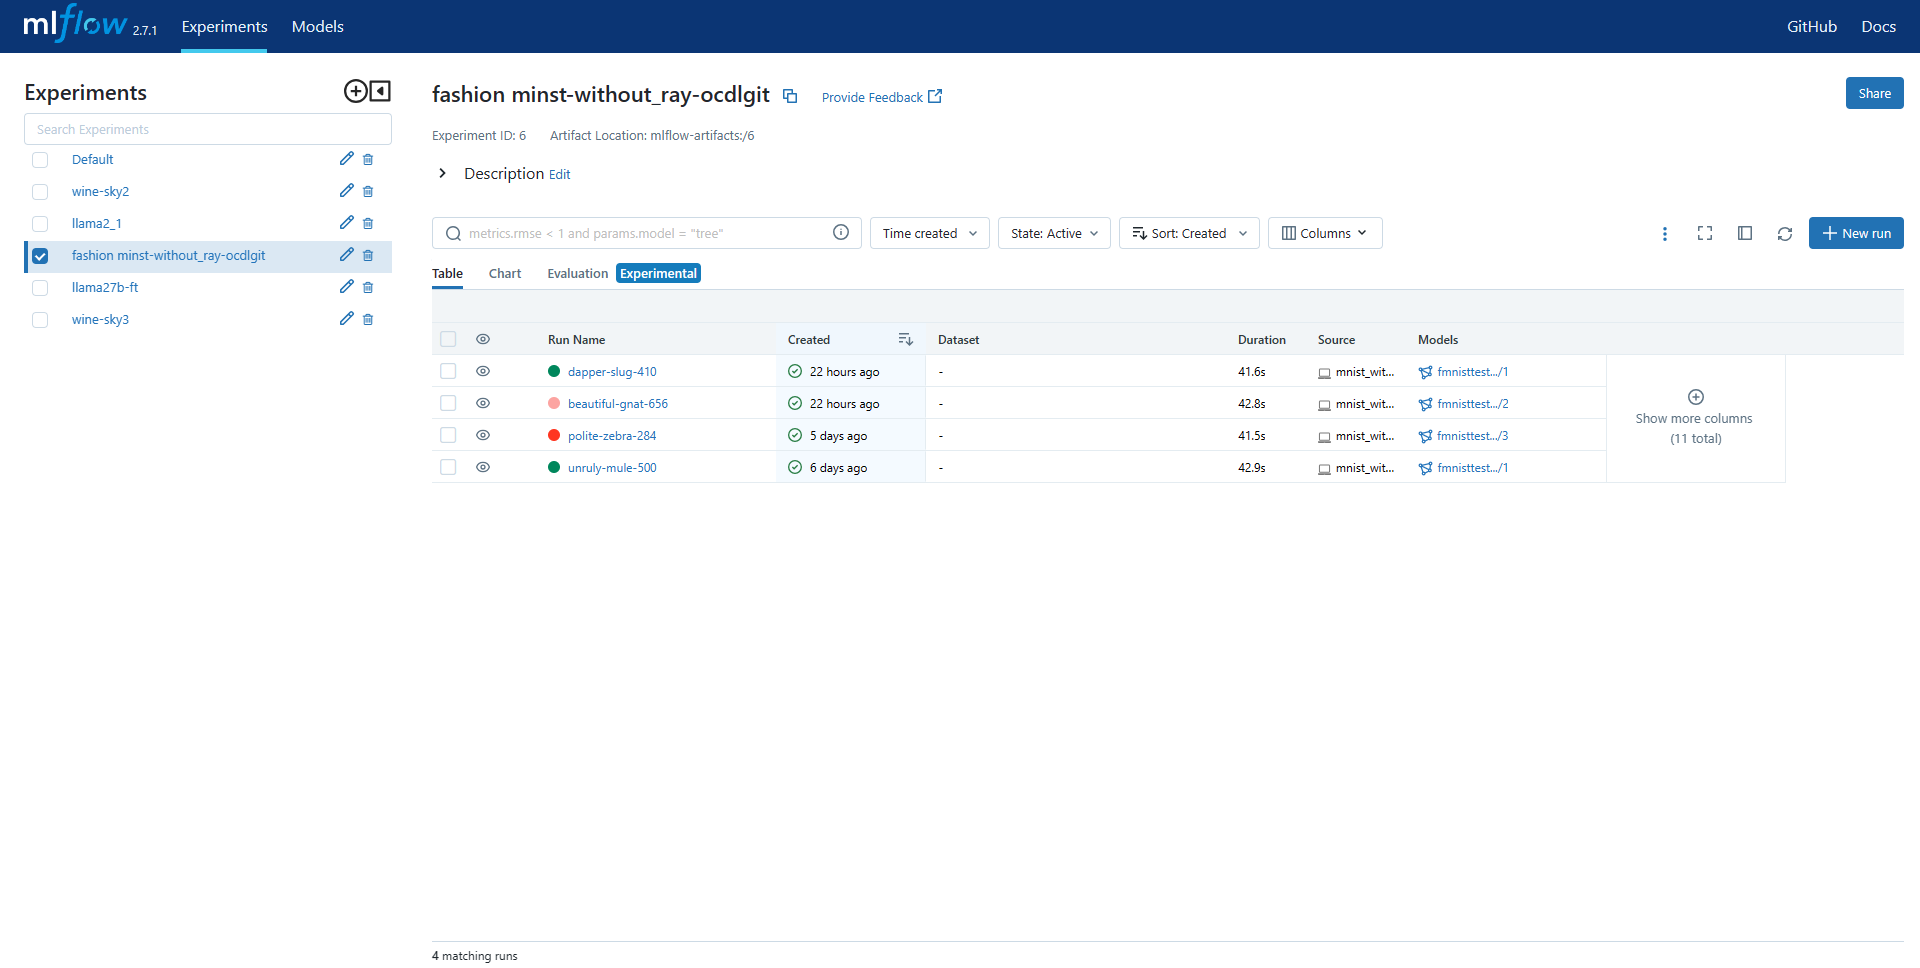Open the Time created dropdown
This screenshot has width=1920, height=968.
click(929, 233)
